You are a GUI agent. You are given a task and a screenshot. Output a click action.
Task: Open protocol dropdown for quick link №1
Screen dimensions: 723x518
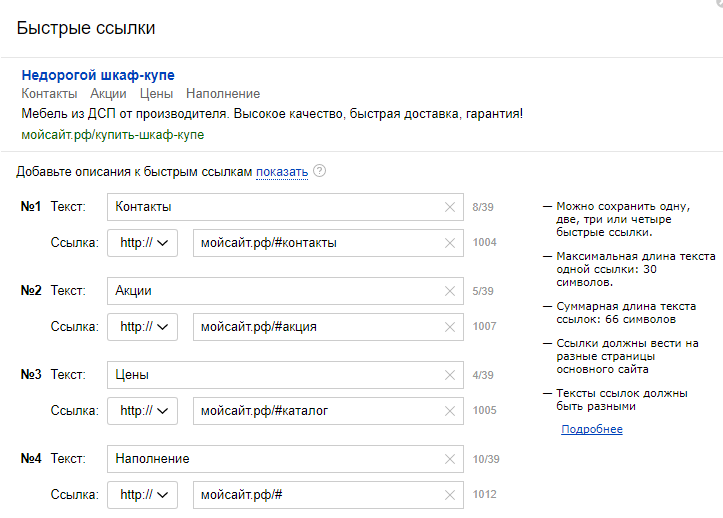pos(142,243)
